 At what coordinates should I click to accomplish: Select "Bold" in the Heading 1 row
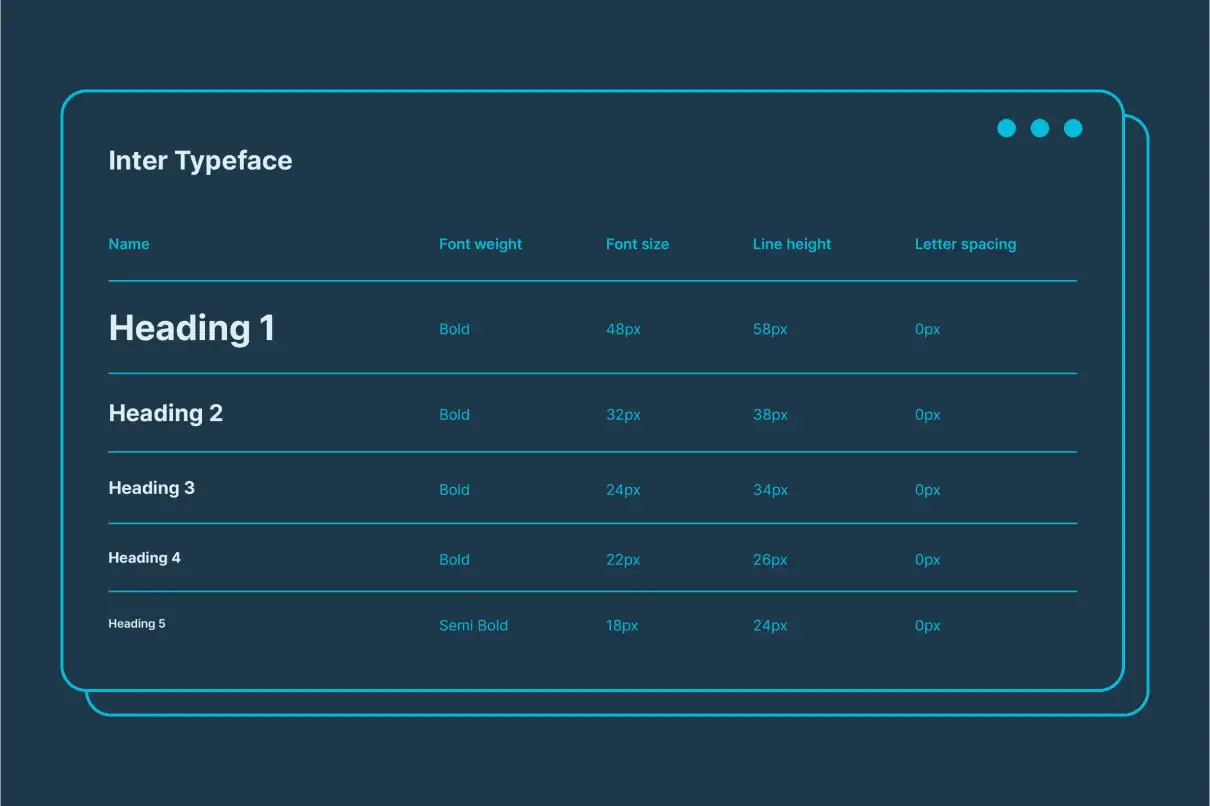pos(454,329)
